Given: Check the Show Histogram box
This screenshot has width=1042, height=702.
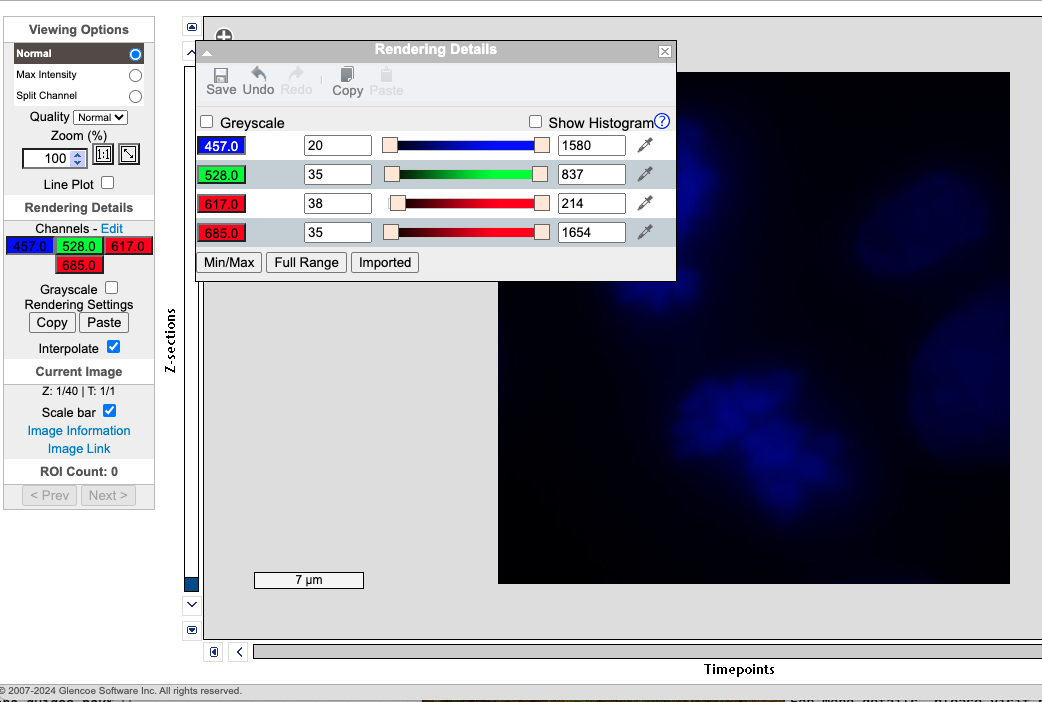Looking at the screenshot, I should [x=536, y=122].
